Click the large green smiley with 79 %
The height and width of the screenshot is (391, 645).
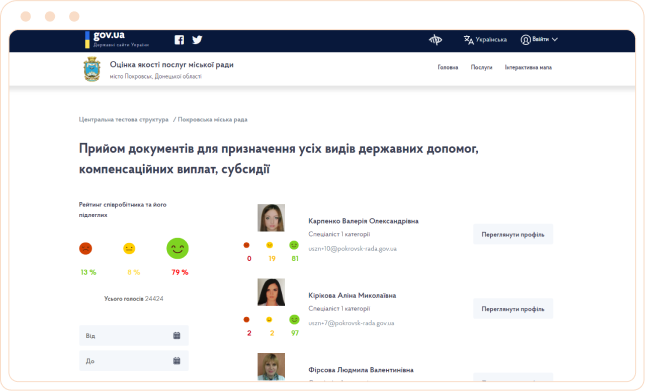tap(177, 248)
